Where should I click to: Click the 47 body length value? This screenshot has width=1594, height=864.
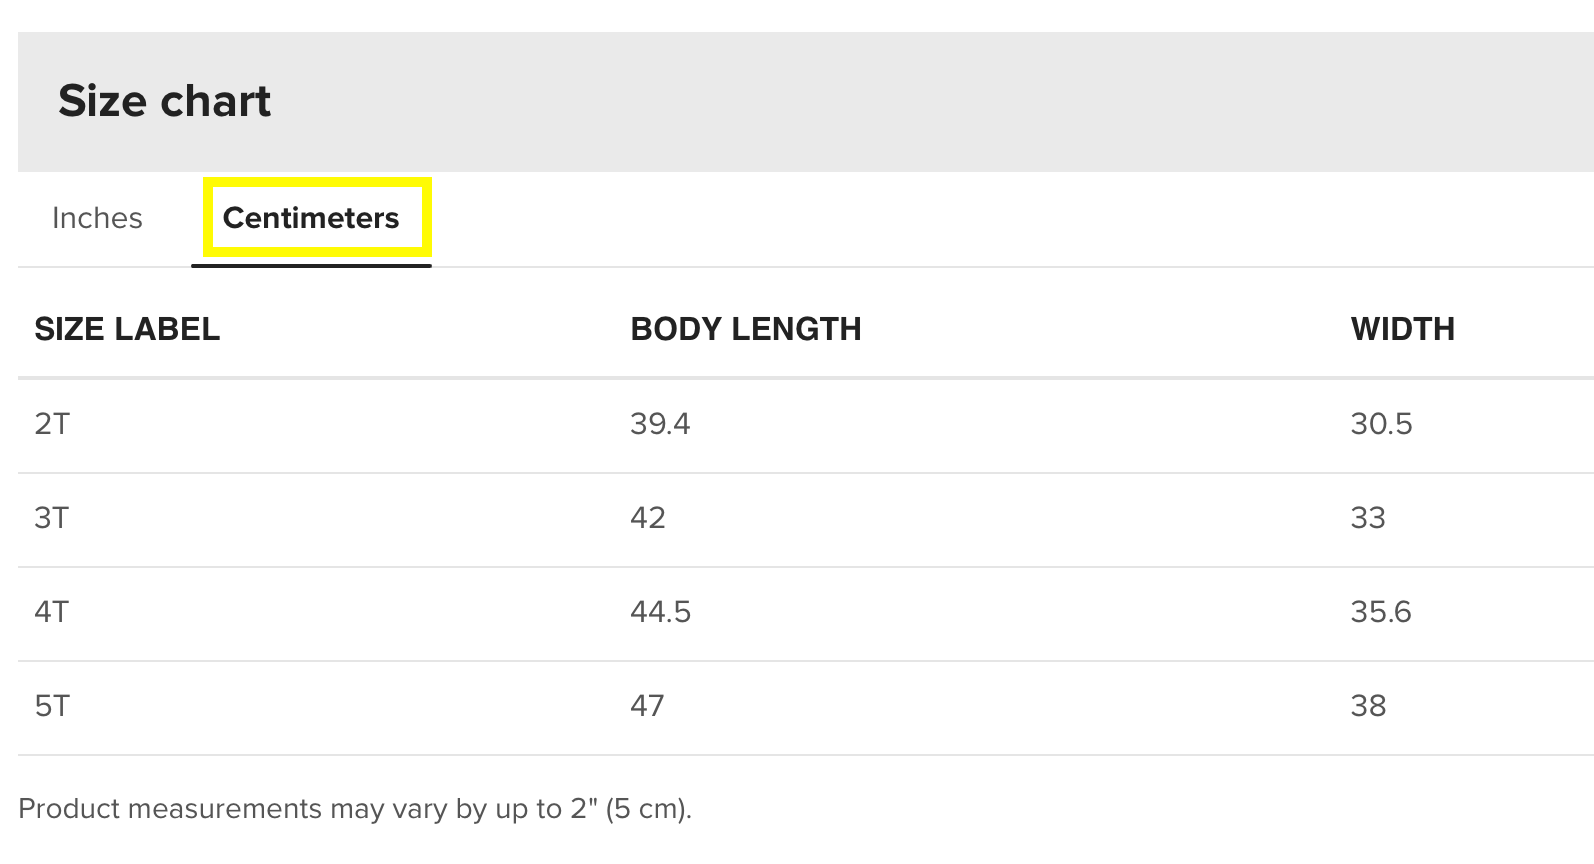tap(648, 706)
